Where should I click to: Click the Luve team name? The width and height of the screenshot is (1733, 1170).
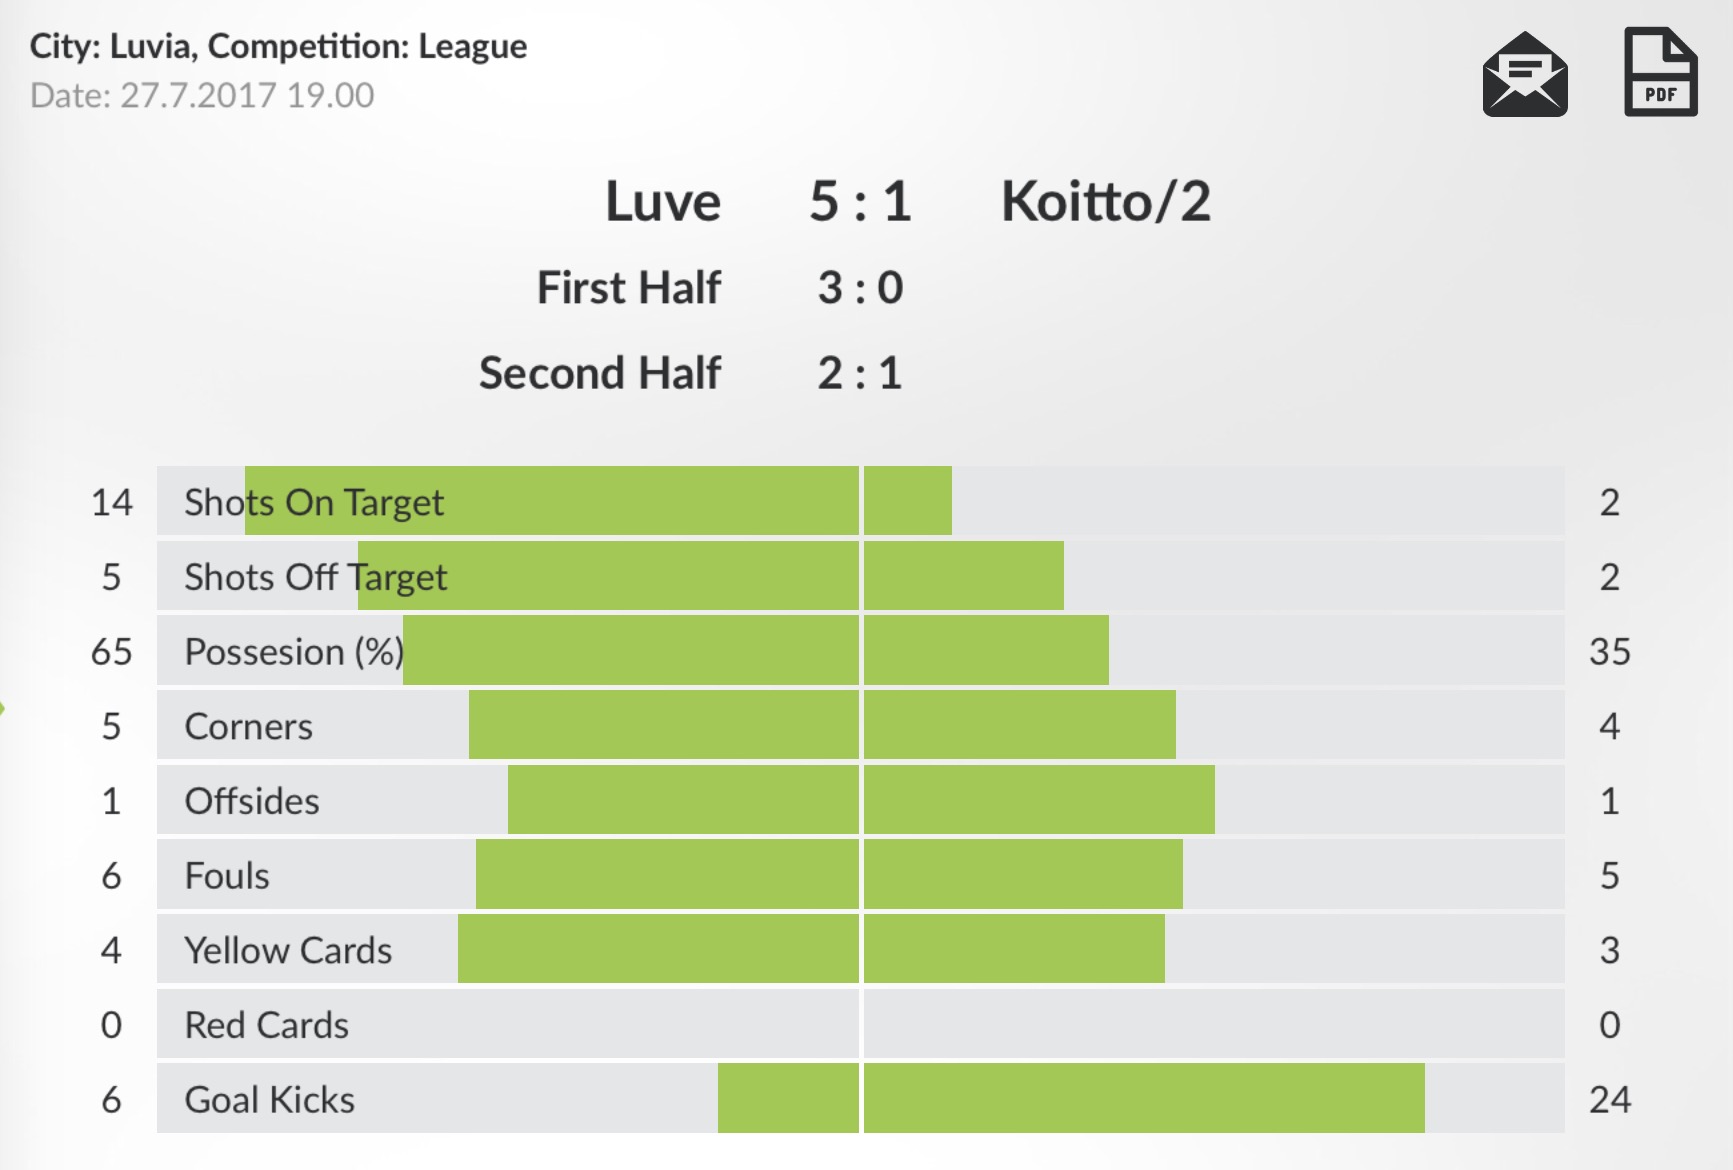[663, 201]
